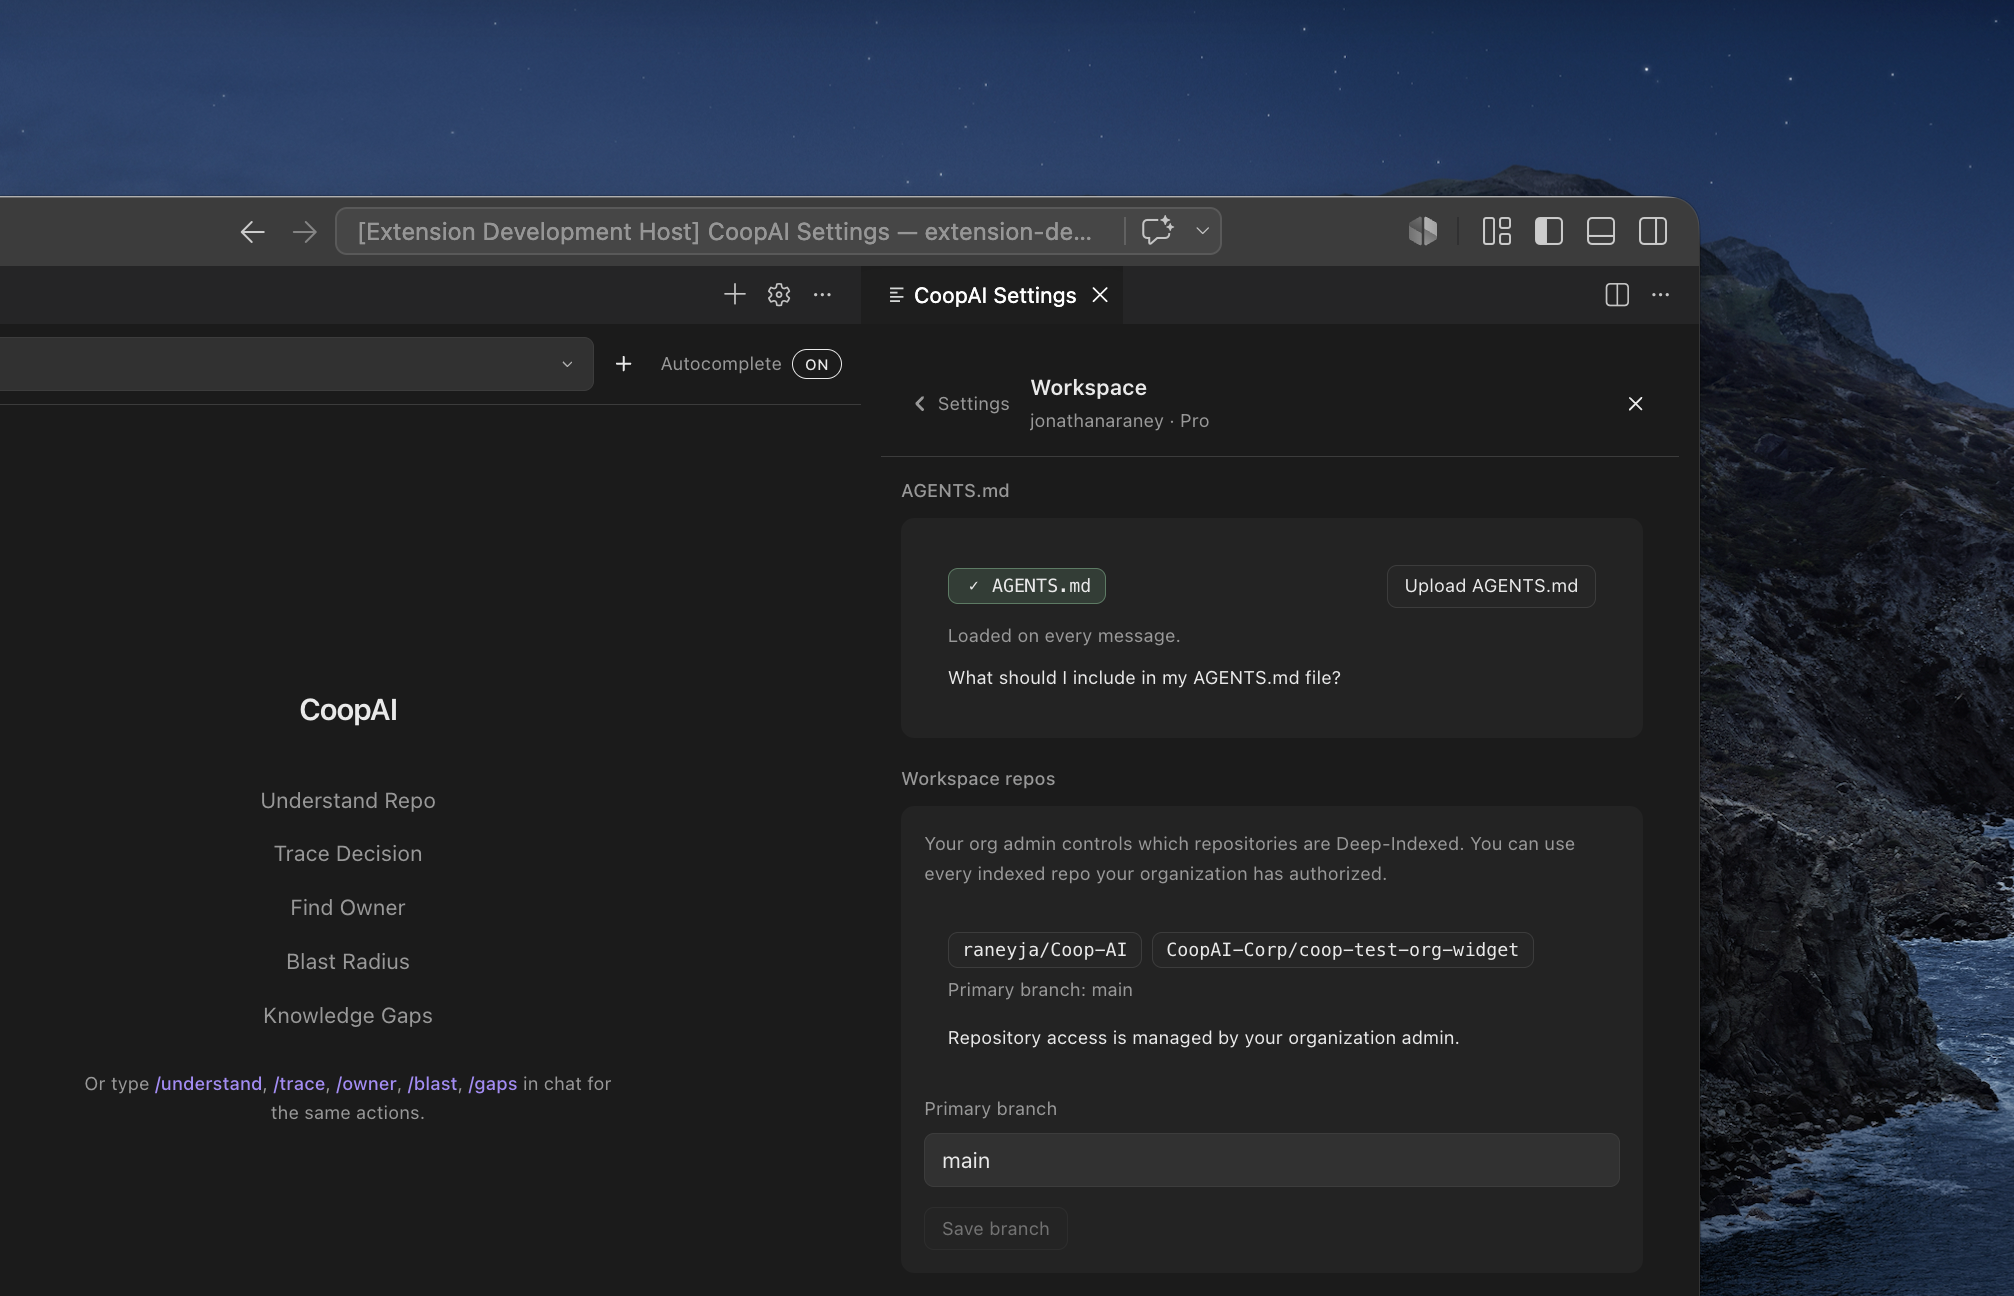Image resolution: width=2014 pixels, height=1296 pixels.
Task: Click the 'Workspace repos' section heading
Action: click(978, 778)
